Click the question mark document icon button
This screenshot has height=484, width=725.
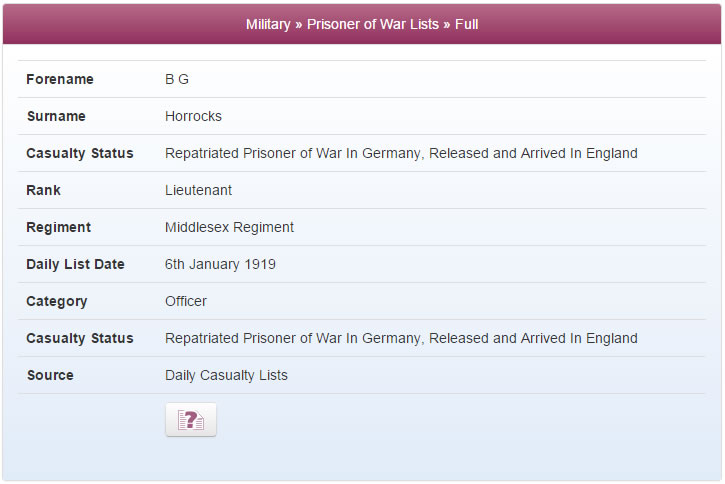coord(191,420)
